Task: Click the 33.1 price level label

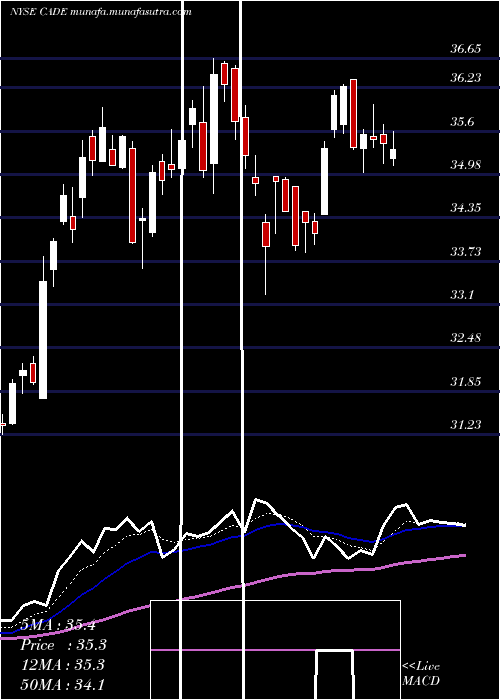Action: [x=462, y=295]
